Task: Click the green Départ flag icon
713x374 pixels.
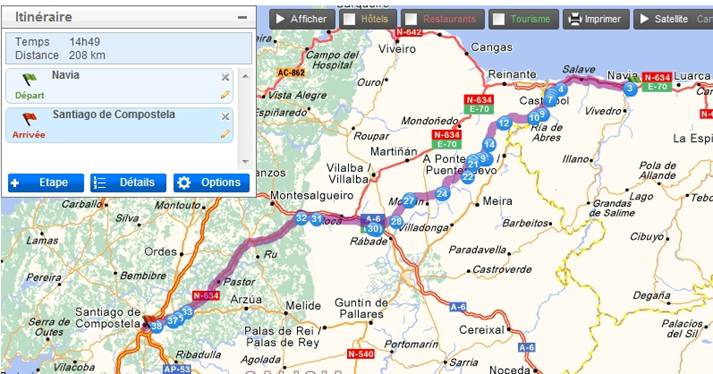Action: tap(30, 79)
